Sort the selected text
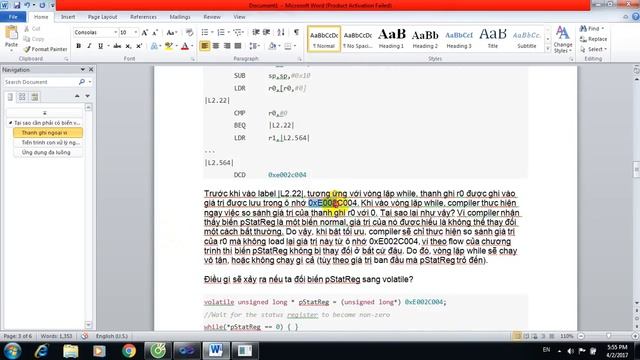Screen dimensions: 640x360 click(x=281, y=32)
